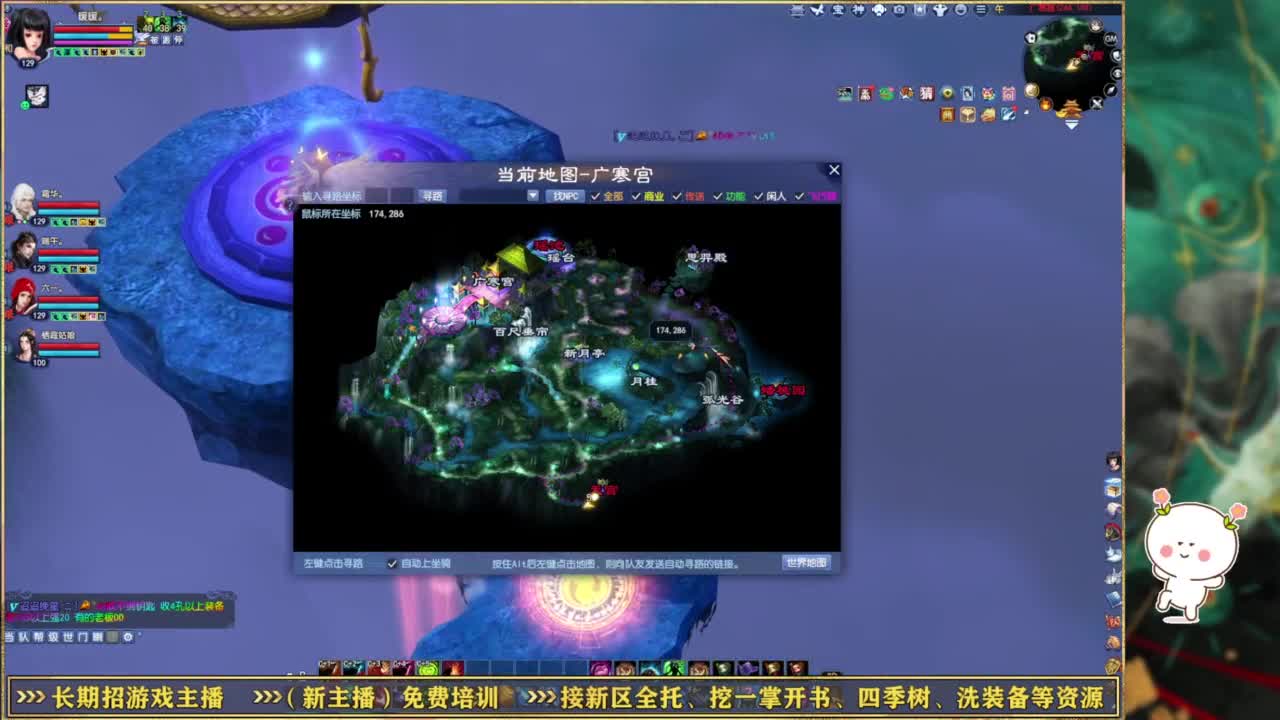Toggle the magenta last filter checkbox
This screenshot has height=720, width=1280.
click(799, 196)
